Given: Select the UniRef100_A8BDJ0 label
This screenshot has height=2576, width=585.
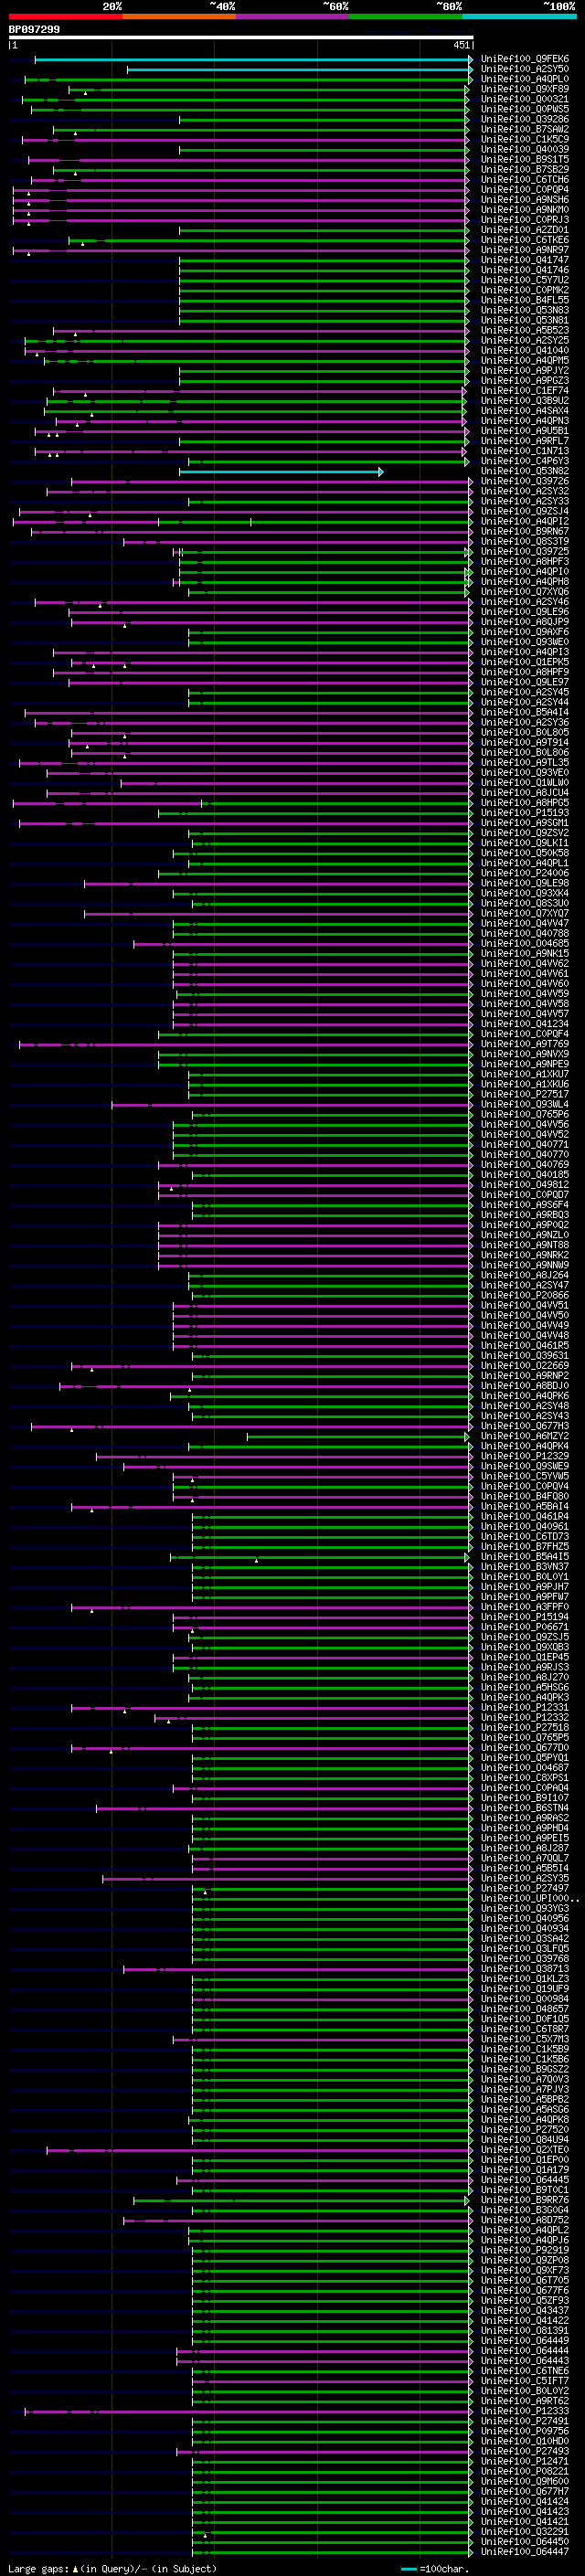Looking at the screenshot, I should coord(525,1386).
